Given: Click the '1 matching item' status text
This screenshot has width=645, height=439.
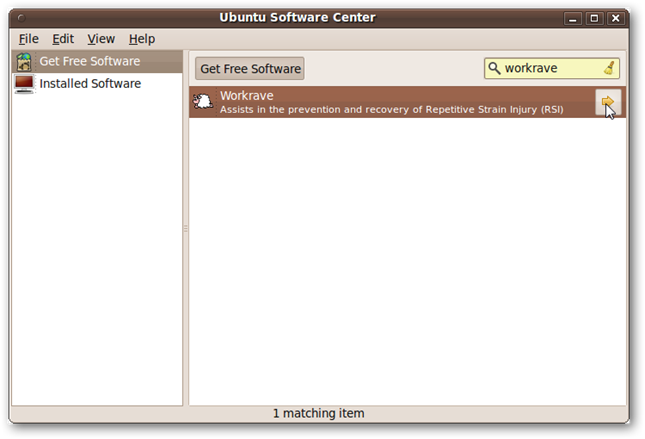Looking at the screenshot, I should (x=319, y=413).
